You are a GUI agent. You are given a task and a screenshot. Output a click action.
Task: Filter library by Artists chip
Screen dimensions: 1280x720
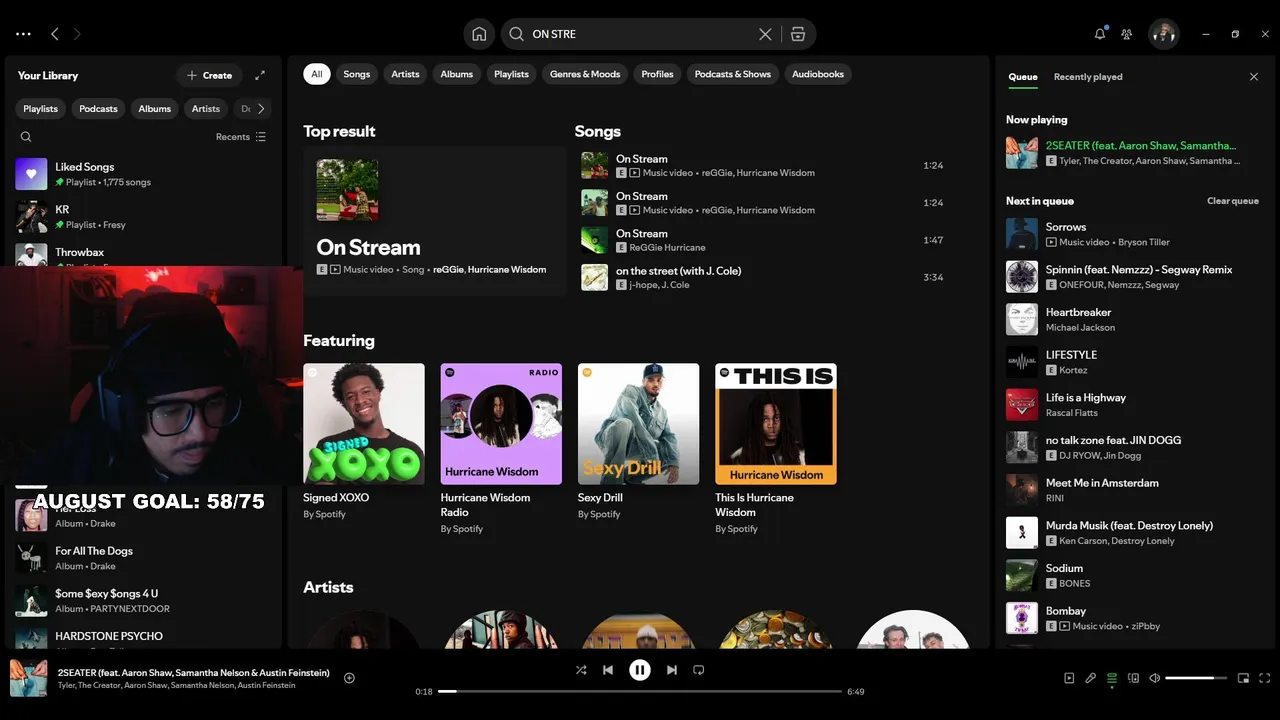(x=206, y=109)
